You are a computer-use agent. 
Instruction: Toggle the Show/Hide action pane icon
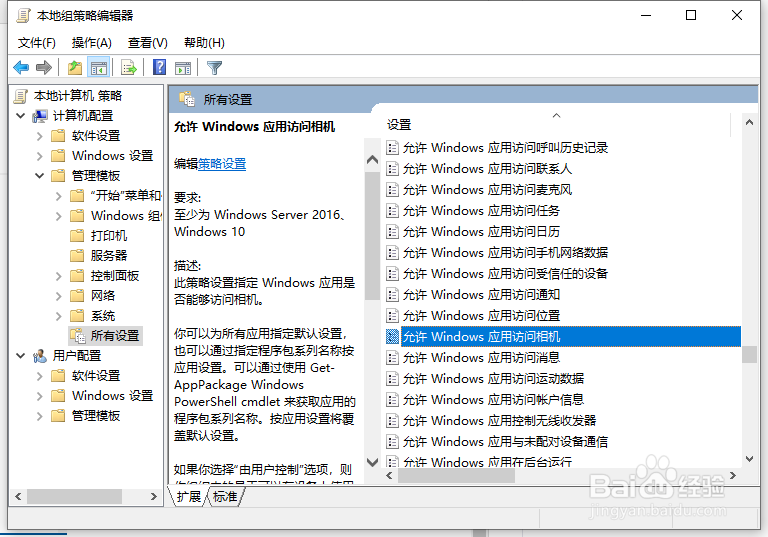tap(183, 68)
